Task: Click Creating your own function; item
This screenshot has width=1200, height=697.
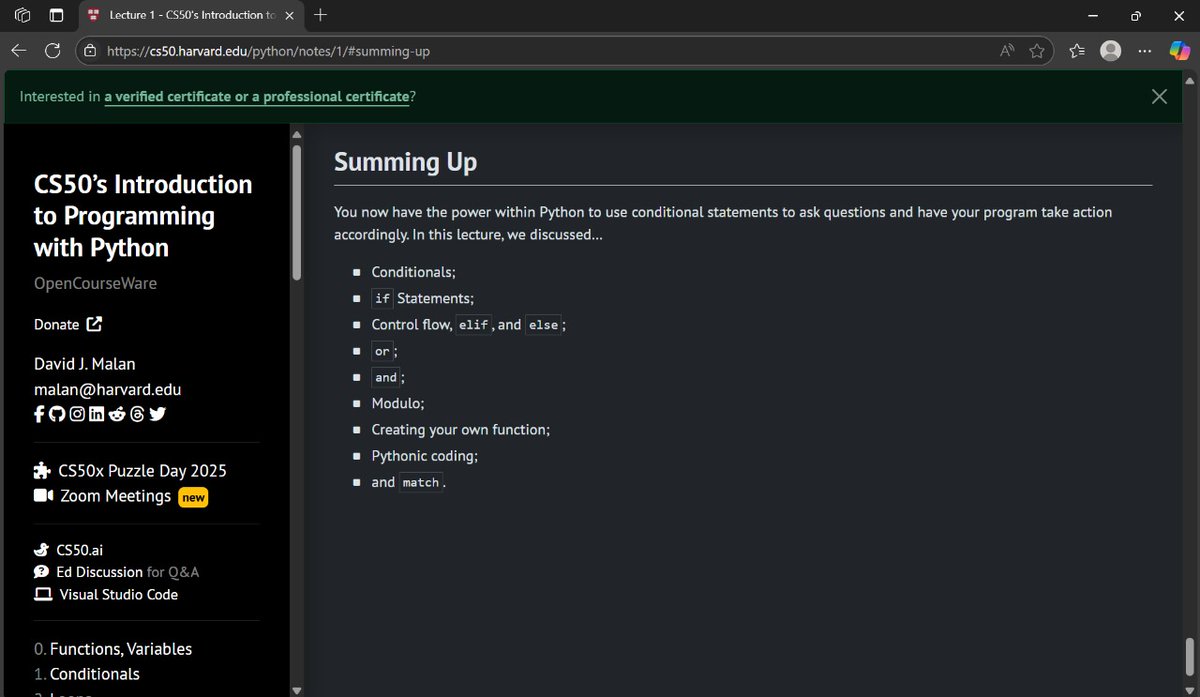Action: (461, 429)
